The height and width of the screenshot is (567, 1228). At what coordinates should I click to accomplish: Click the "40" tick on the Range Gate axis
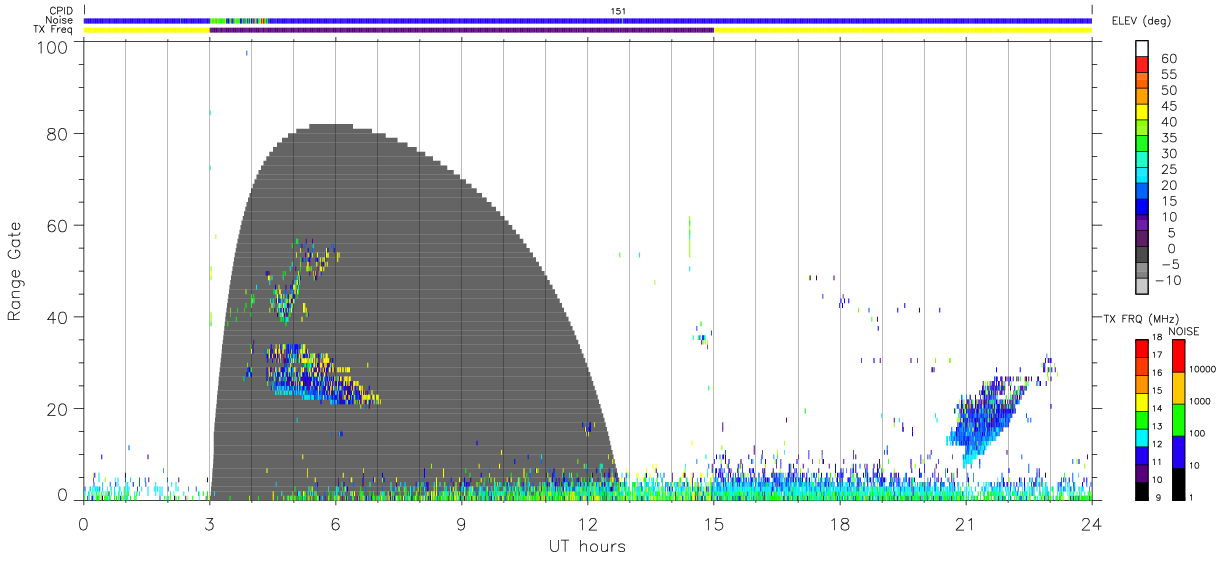(x=57, y=317)
